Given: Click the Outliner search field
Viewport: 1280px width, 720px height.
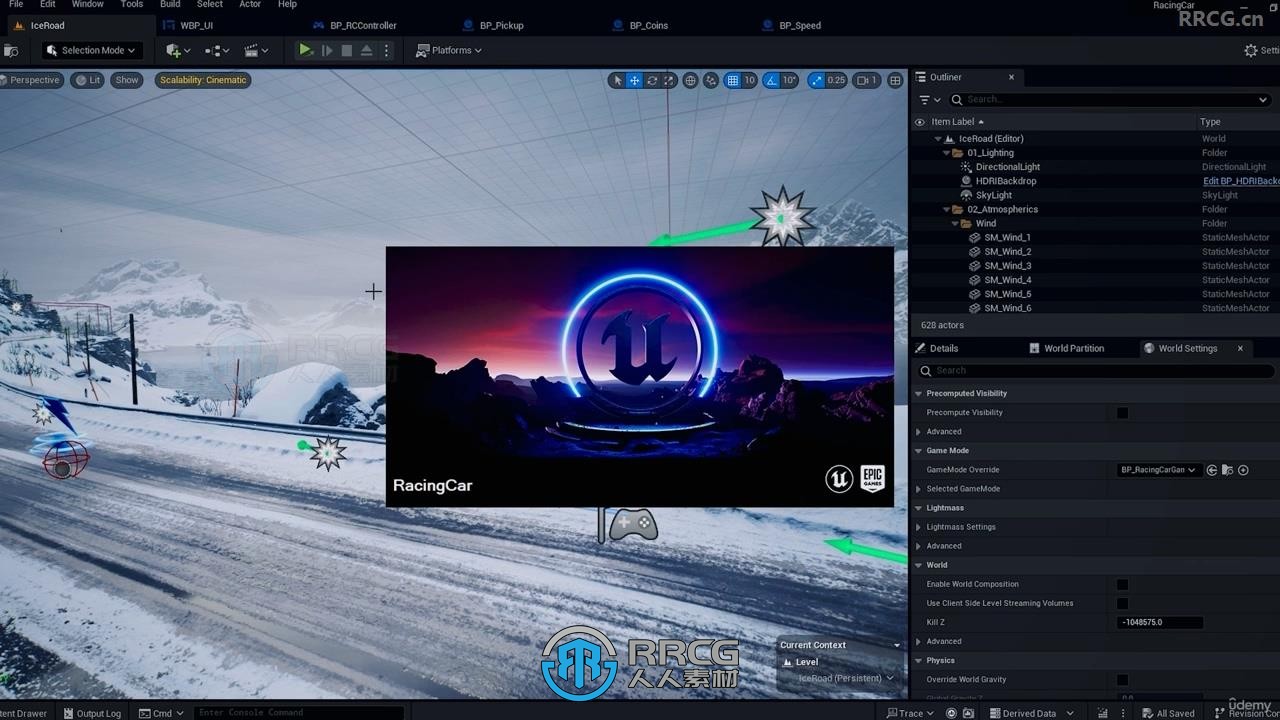Looking at the screenshot, I should (x=1109, y=99).
